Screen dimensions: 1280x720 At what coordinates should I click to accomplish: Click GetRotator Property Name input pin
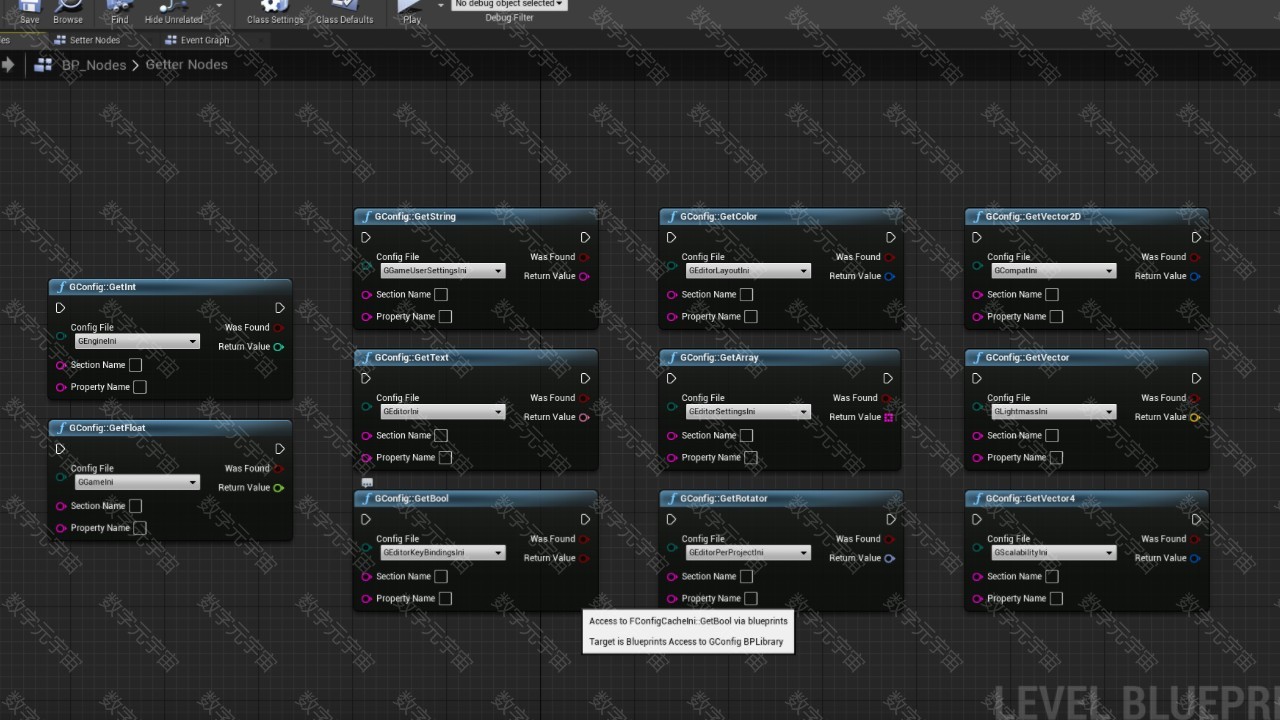672,599
